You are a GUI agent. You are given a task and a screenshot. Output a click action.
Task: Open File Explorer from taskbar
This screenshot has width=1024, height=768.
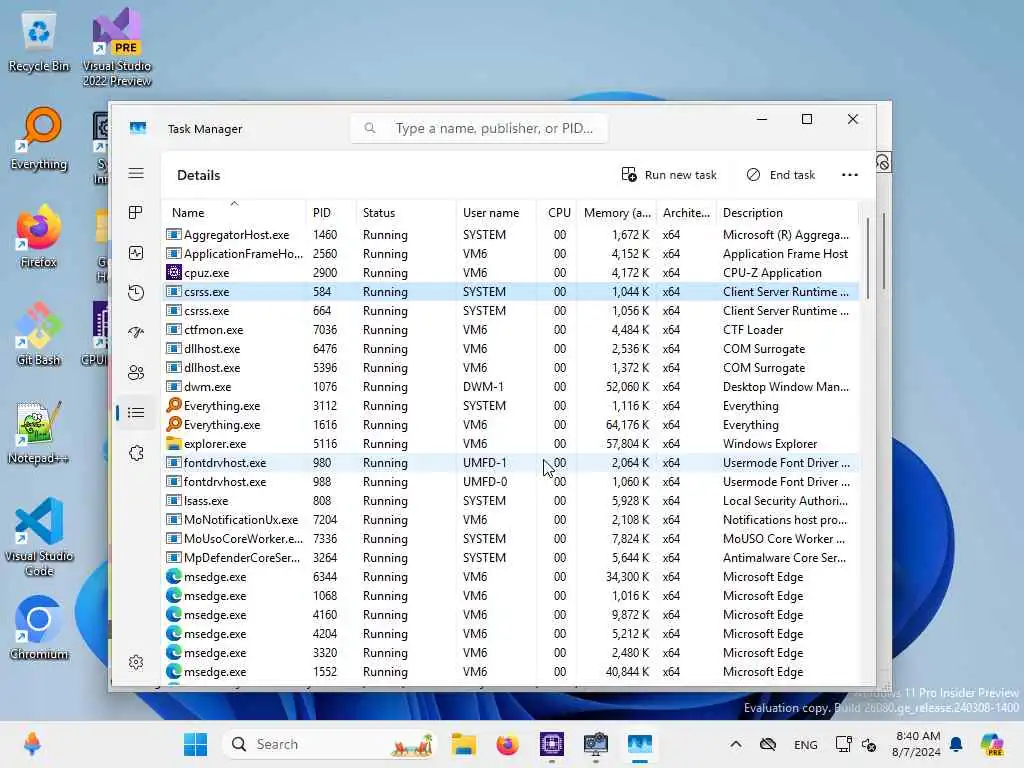(x=463, y=744)
